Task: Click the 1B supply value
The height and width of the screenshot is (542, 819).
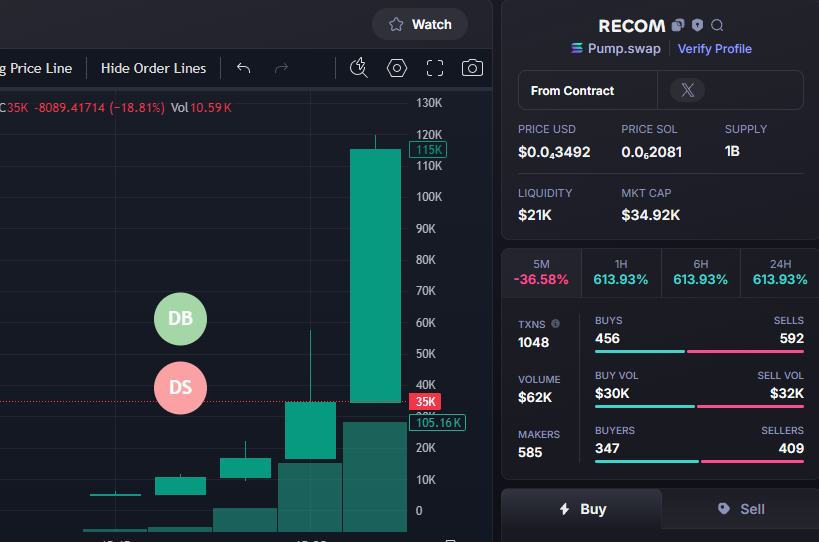Action: [x=732, y=151]
